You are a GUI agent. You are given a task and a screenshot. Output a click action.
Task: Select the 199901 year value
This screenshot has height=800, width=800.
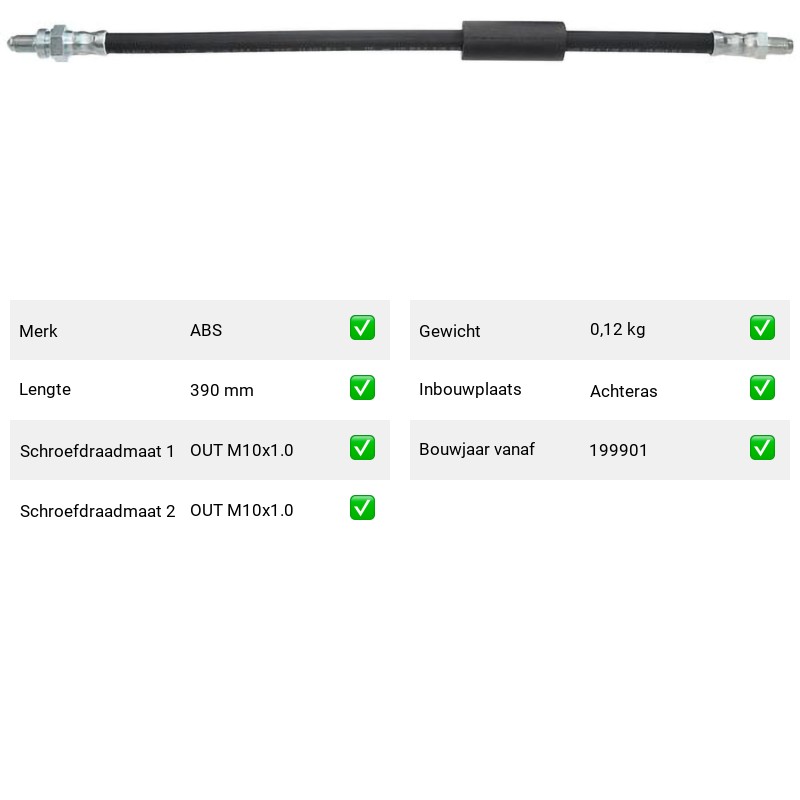pos(618,450)
